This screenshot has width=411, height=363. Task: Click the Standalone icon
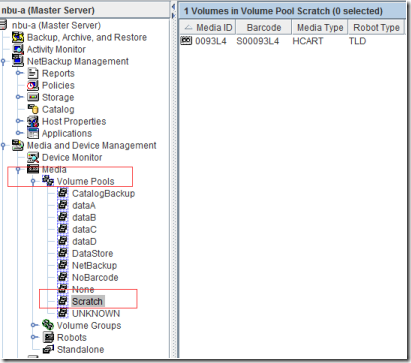coord(48,349)
